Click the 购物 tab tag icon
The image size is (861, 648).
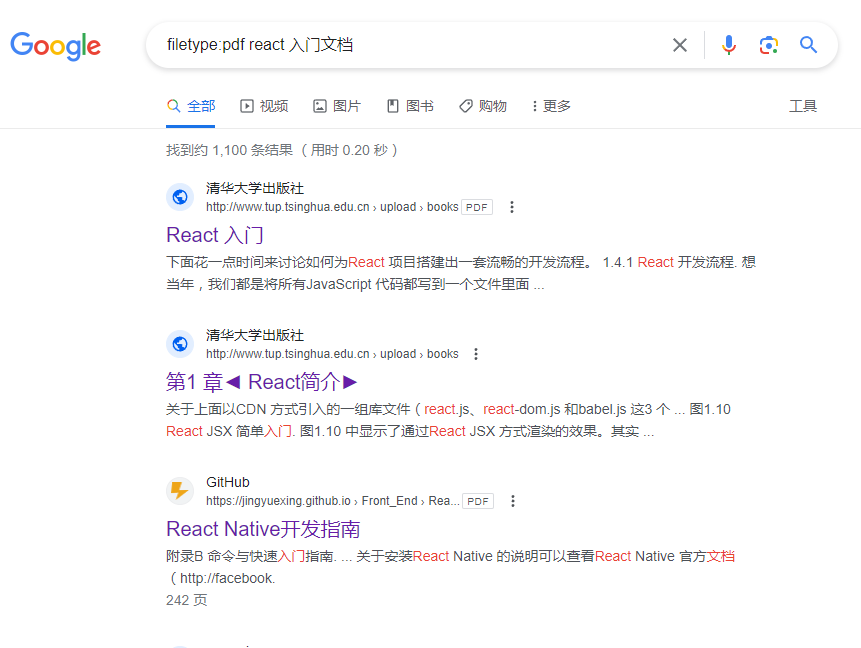pos(466,106)
